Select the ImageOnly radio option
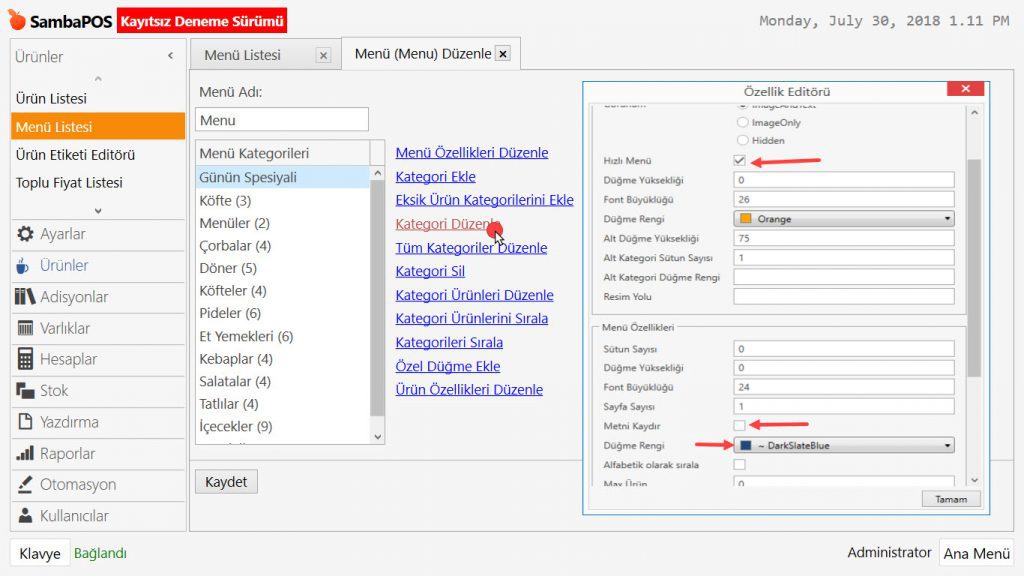1024x576 pixels. pos(742,123)
